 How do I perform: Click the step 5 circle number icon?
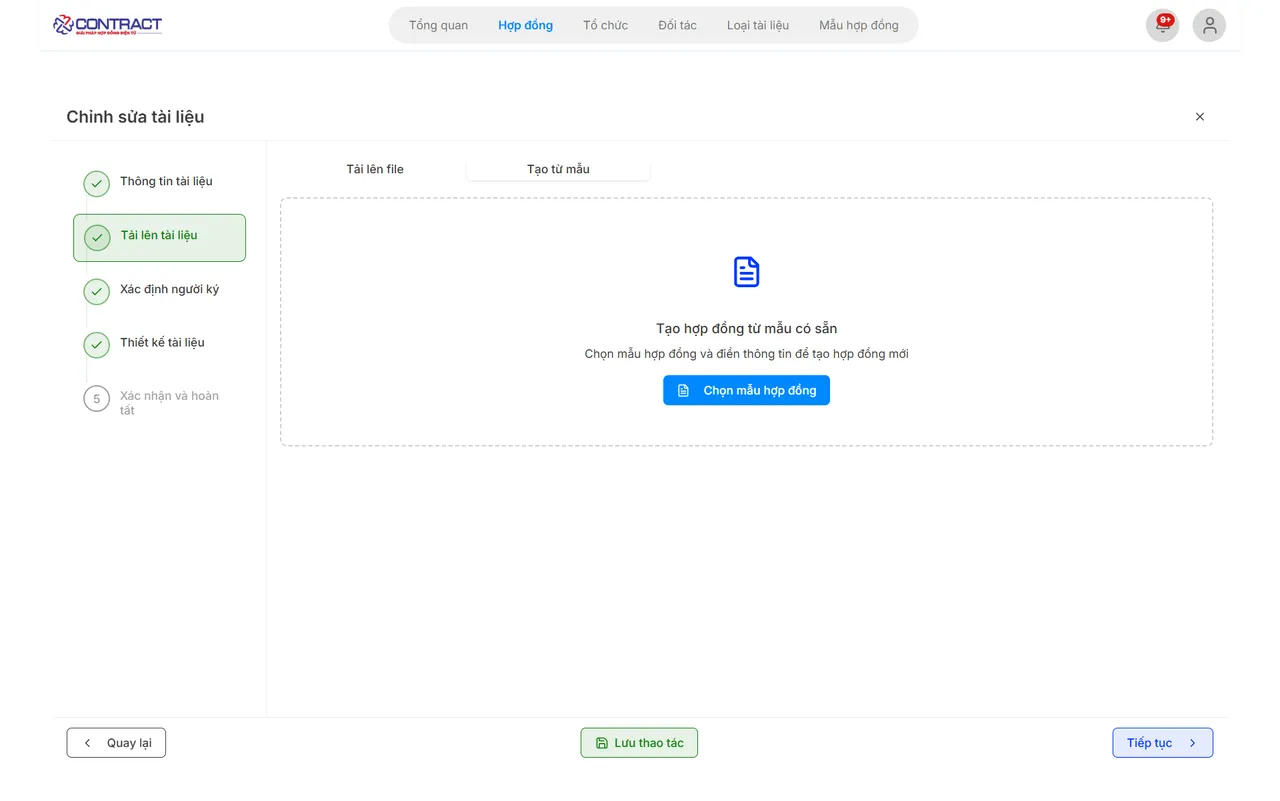pos(97,399)
